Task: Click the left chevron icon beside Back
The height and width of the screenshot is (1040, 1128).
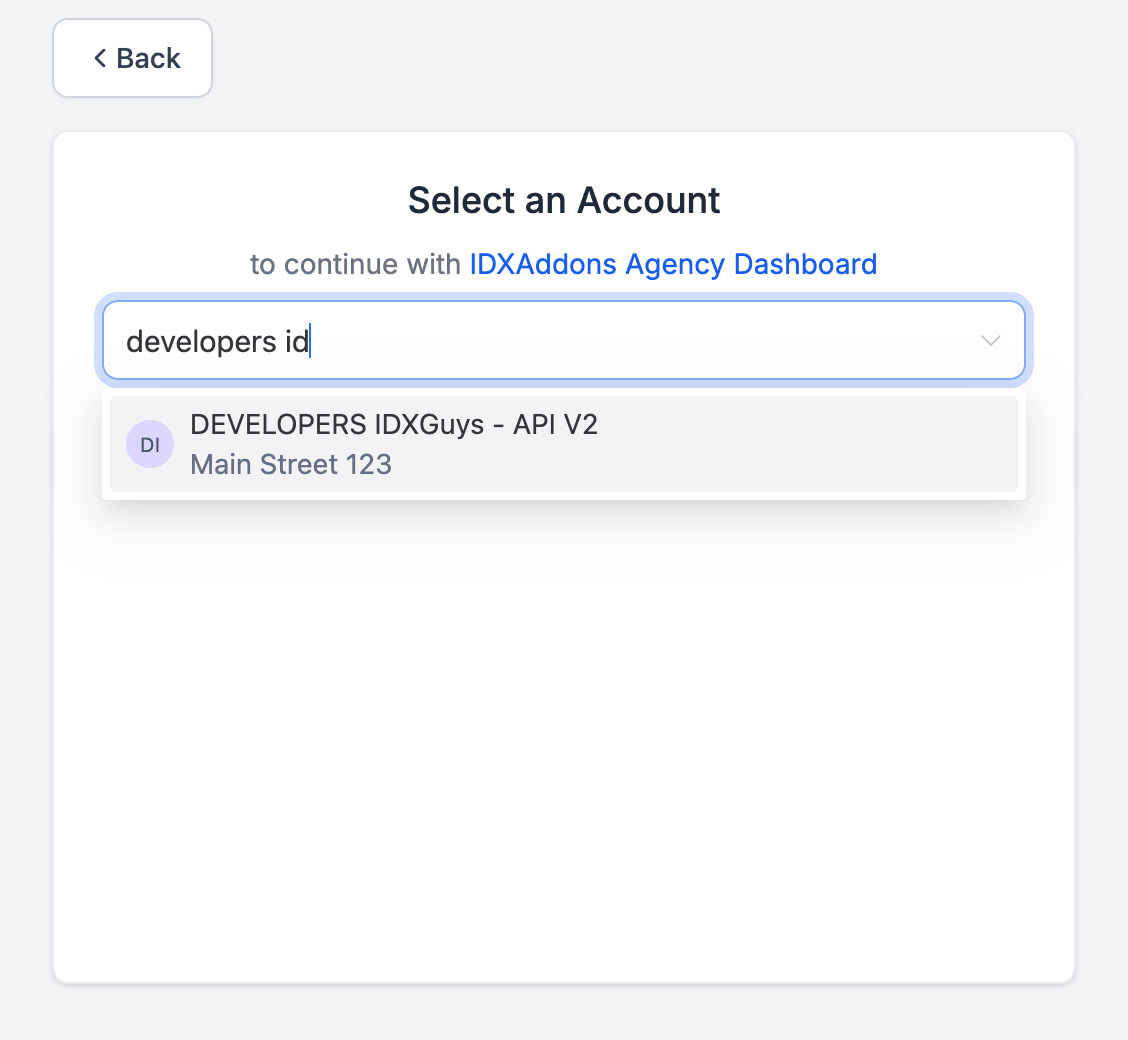Action: click(100, 58)
